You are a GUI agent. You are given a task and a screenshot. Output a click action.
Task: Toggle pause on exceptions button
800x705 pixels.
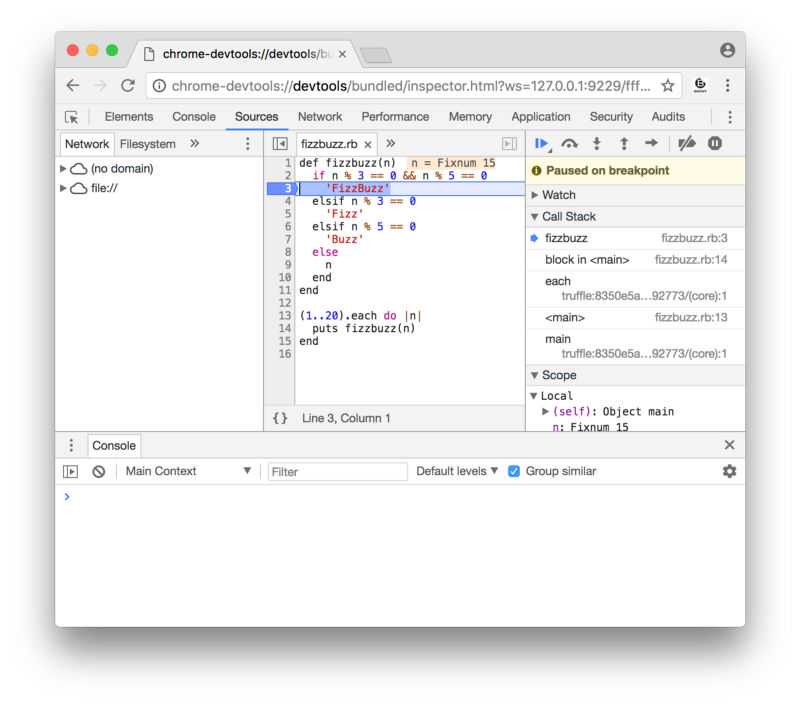click(715, 144)
